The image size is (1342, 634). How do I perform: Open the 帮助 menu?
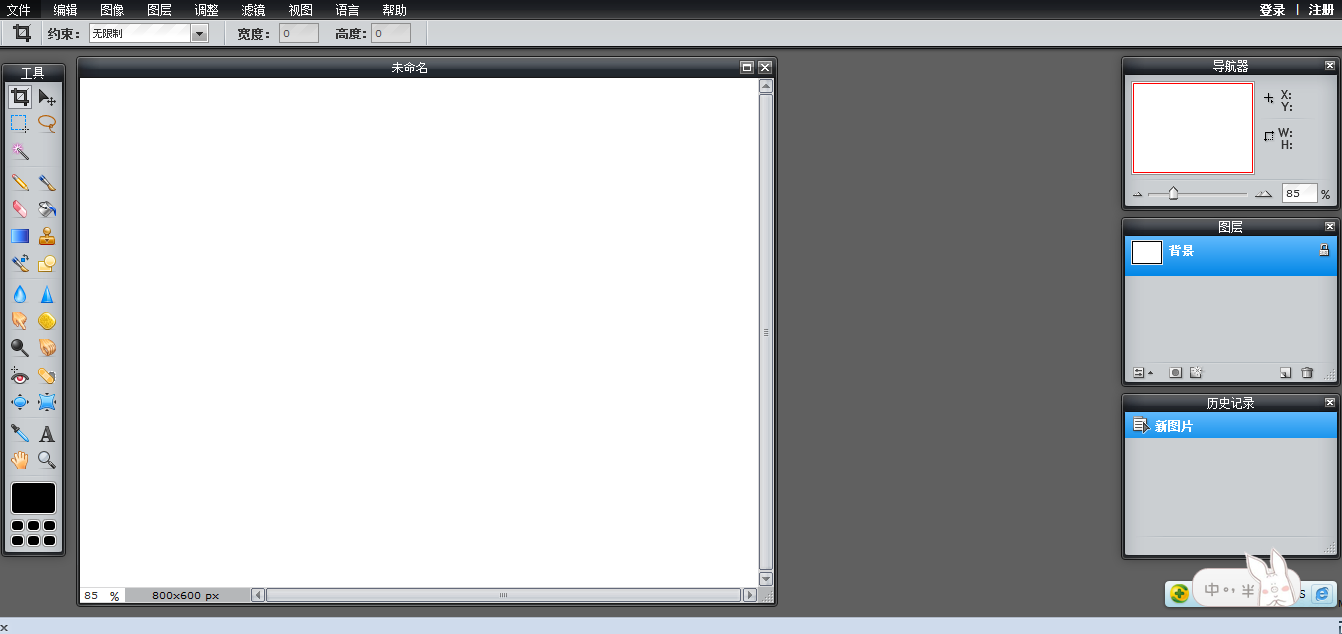[x=394, y=10]
